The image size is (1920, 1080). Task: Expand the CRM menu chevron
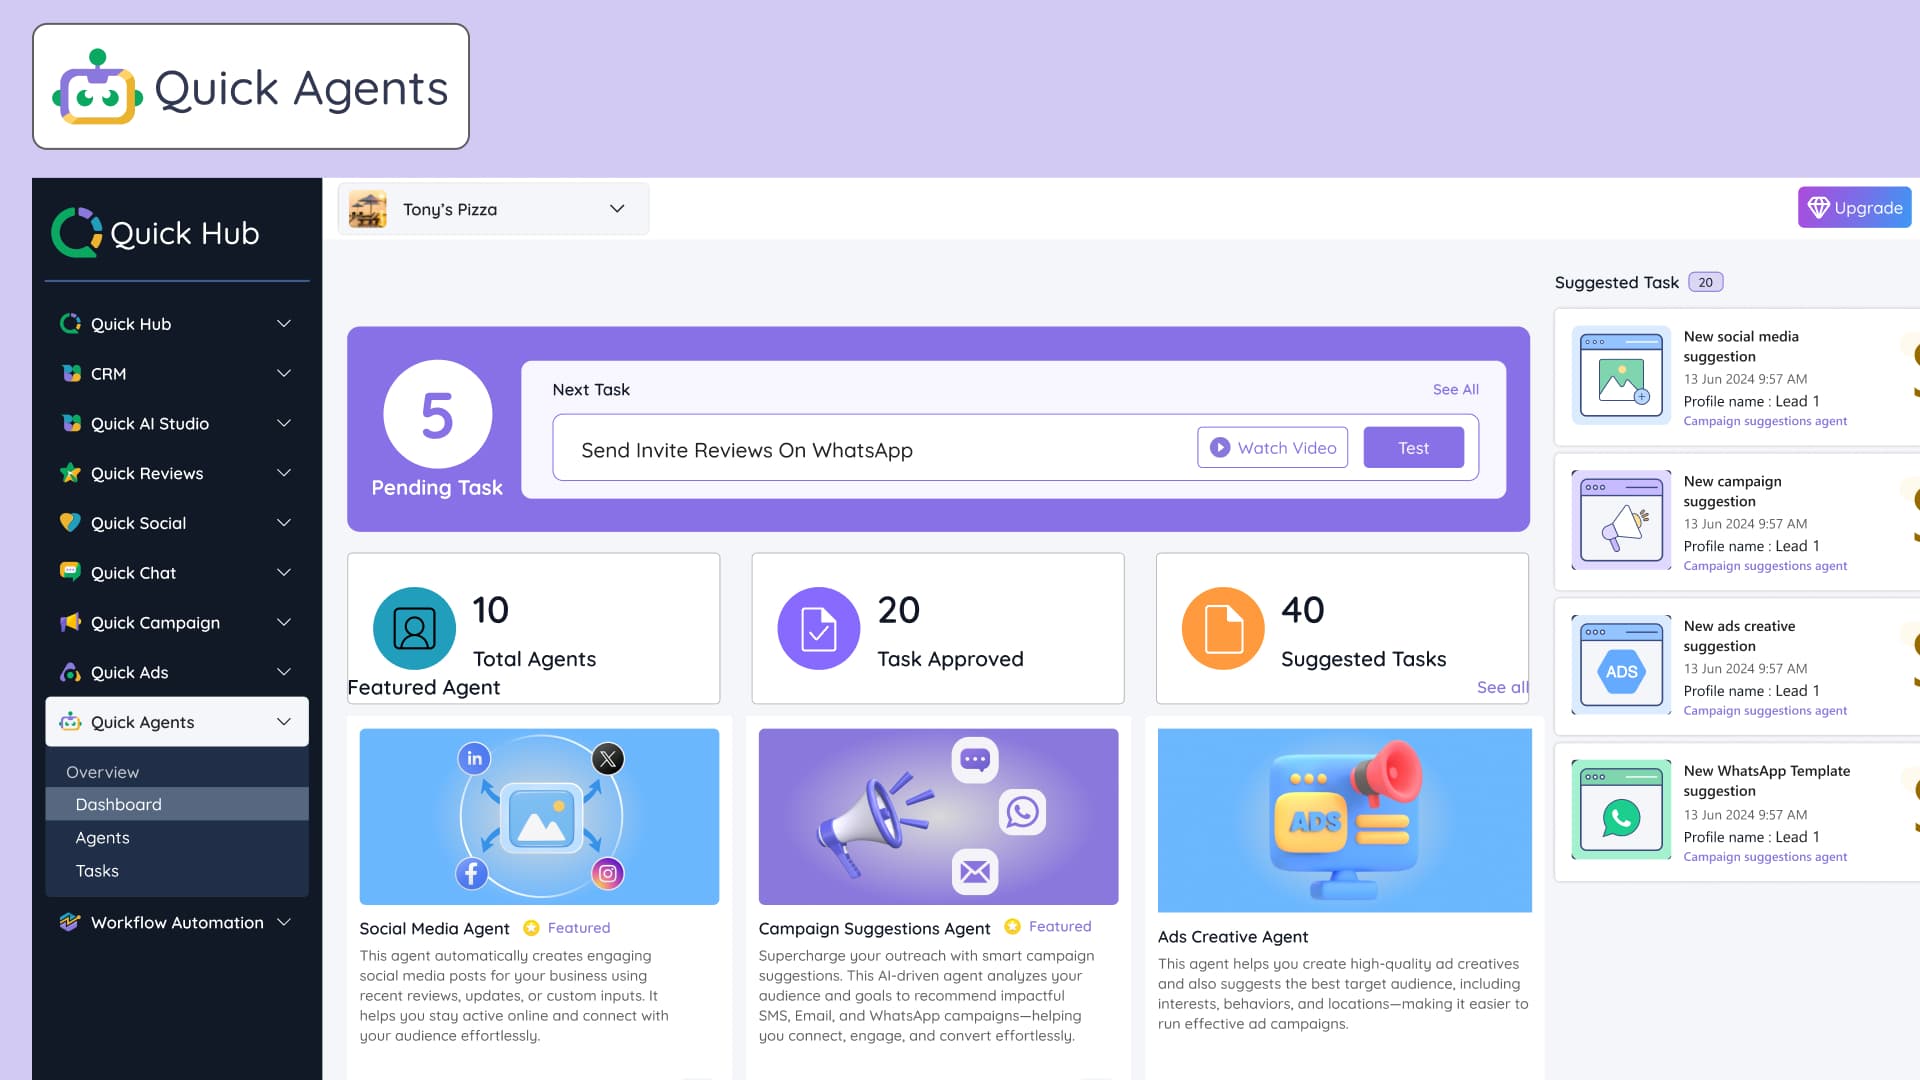point(285,373)
